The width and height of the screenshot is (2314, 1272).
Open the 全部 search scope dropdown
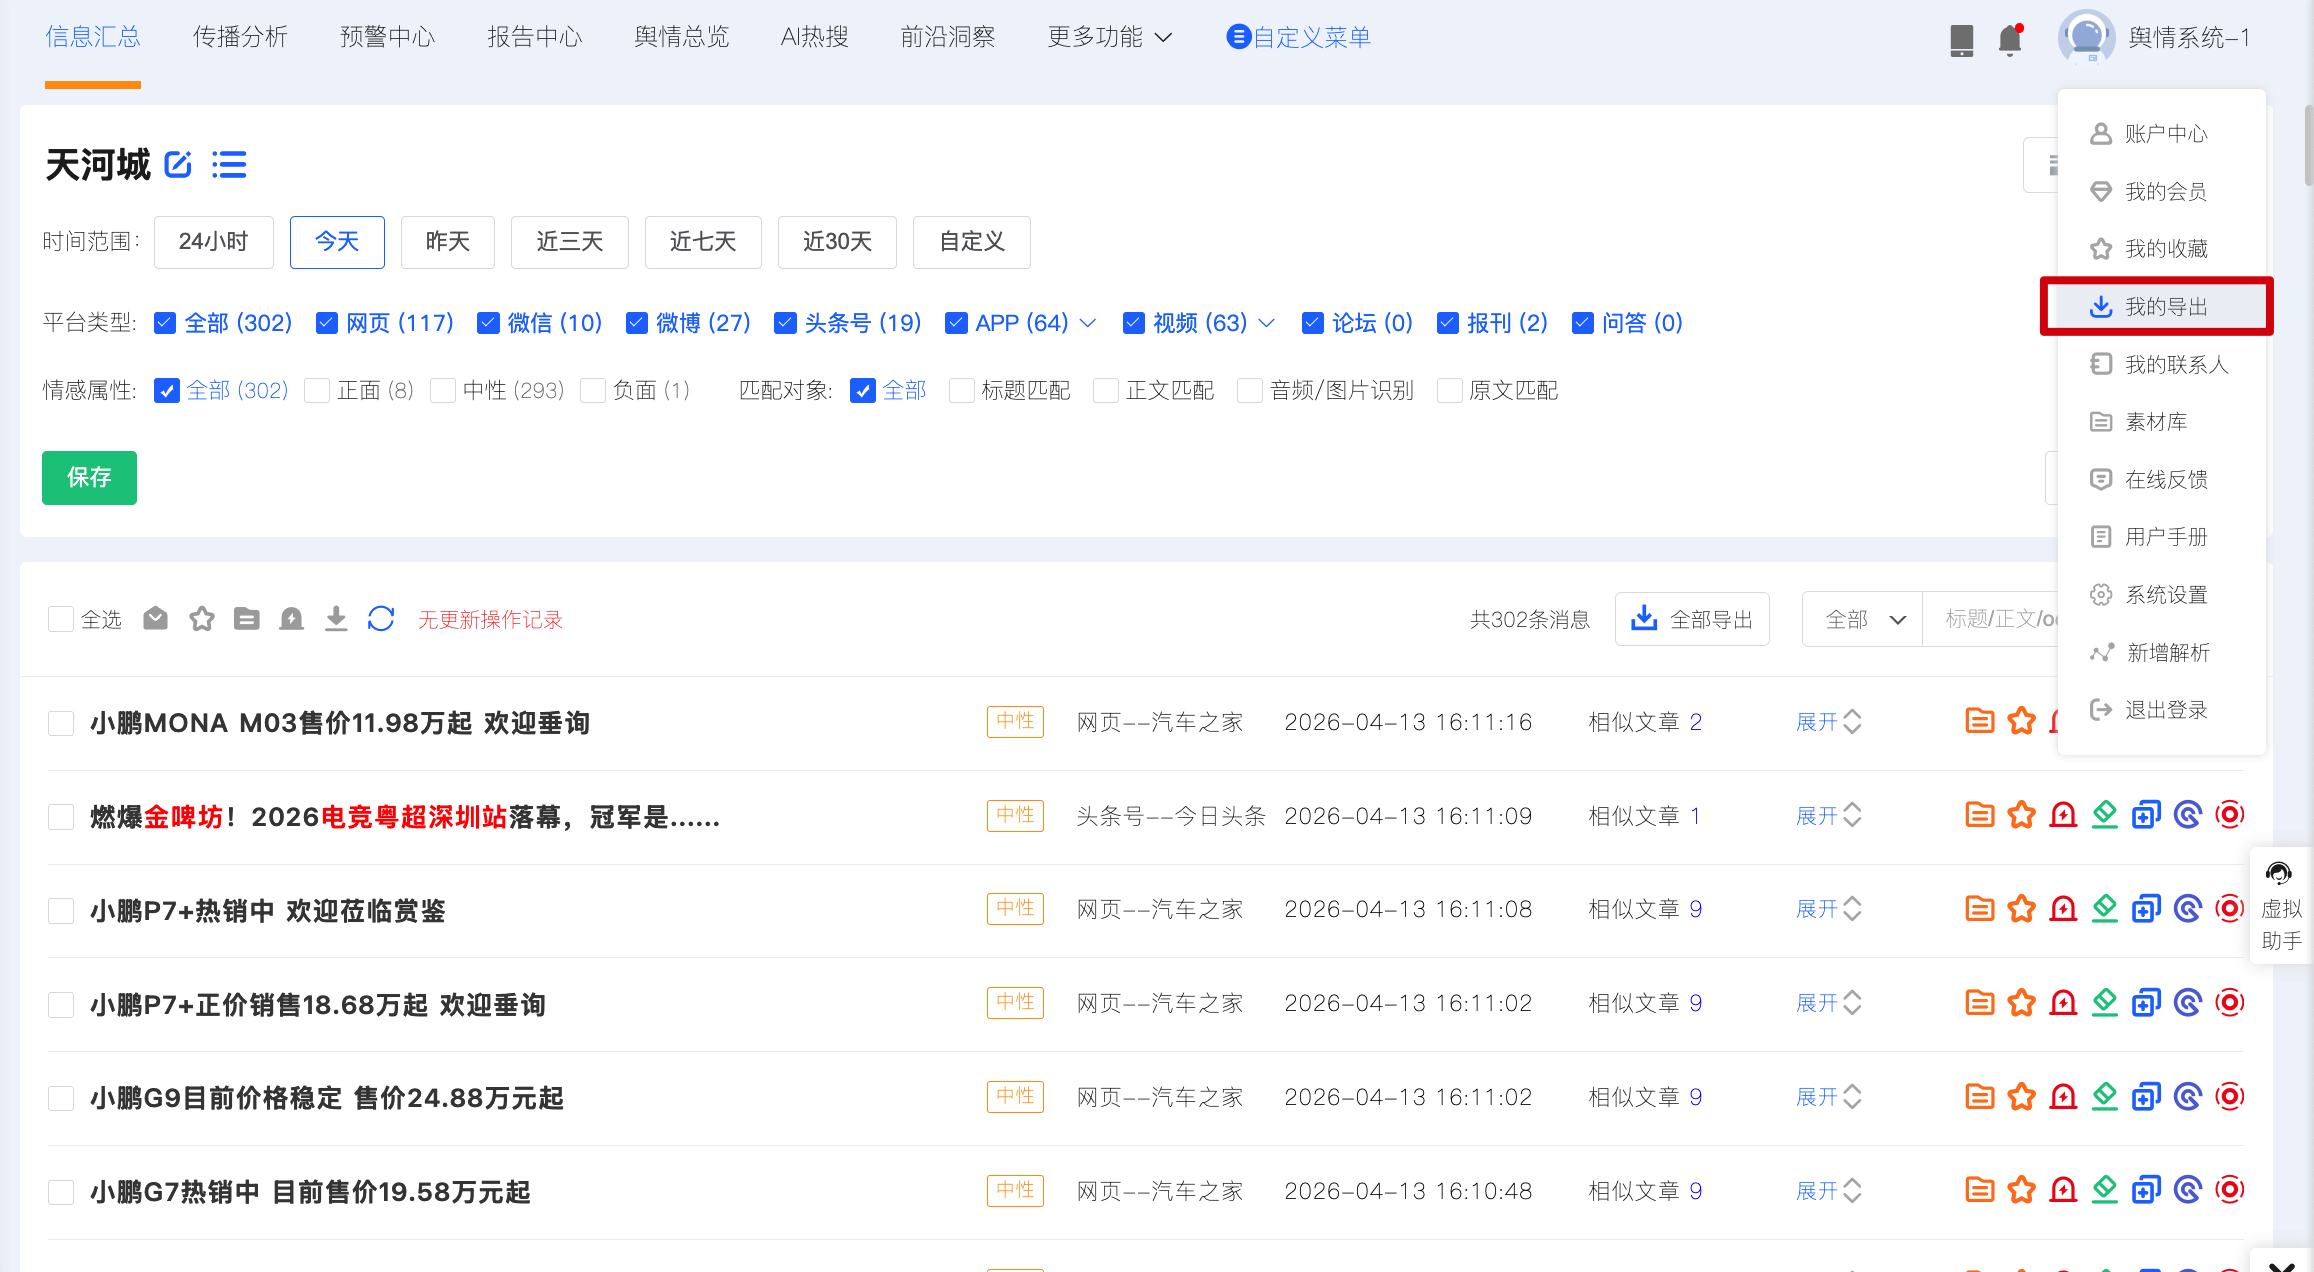click(1862, 619)
